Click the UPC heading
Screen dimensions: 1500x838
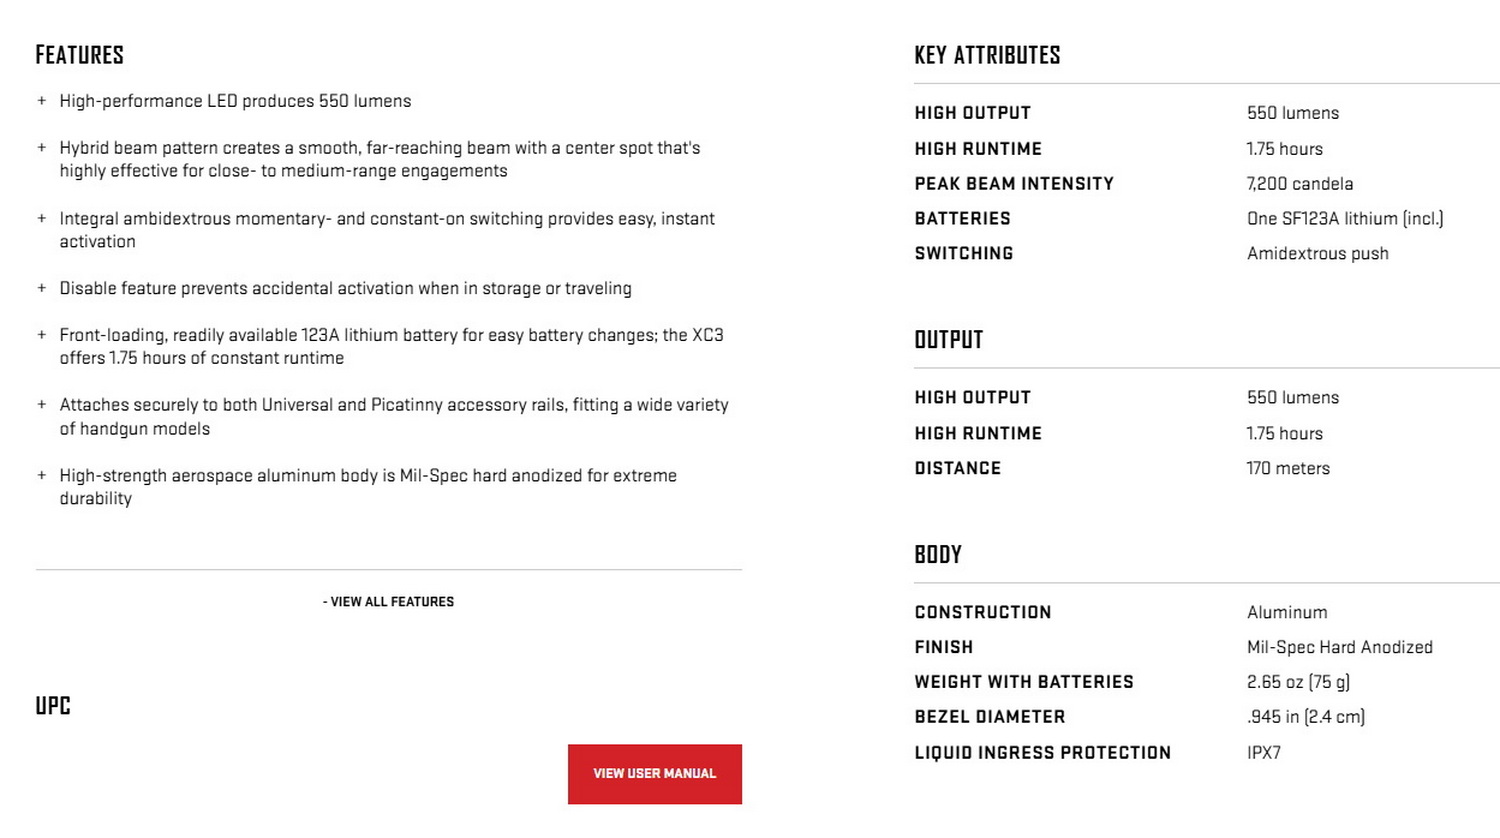coord(53,706)
